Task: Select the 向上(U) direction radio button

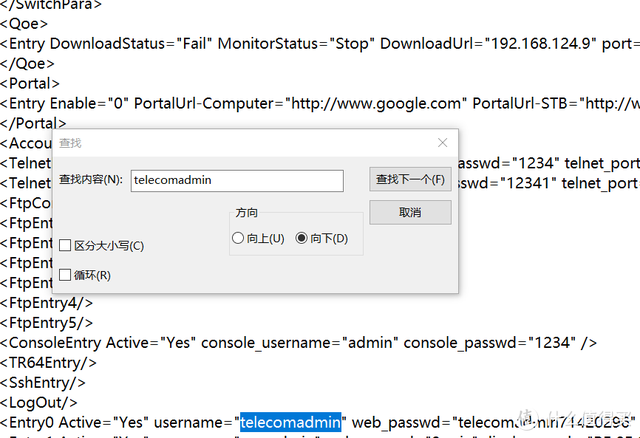Action: pyautogui.click(x=238, y=238)
